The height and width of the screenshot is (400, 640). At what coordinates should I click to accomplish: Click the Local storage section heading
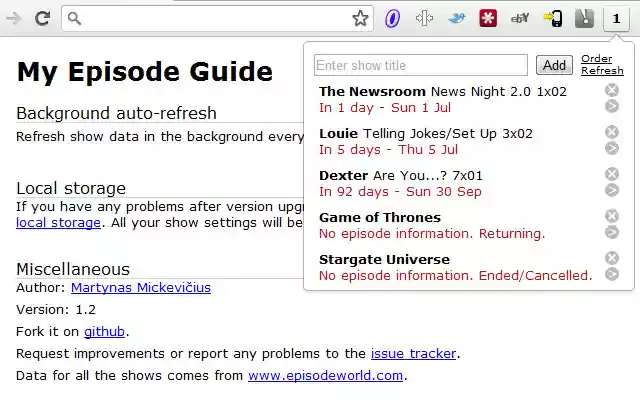click(x=71, y=189)
